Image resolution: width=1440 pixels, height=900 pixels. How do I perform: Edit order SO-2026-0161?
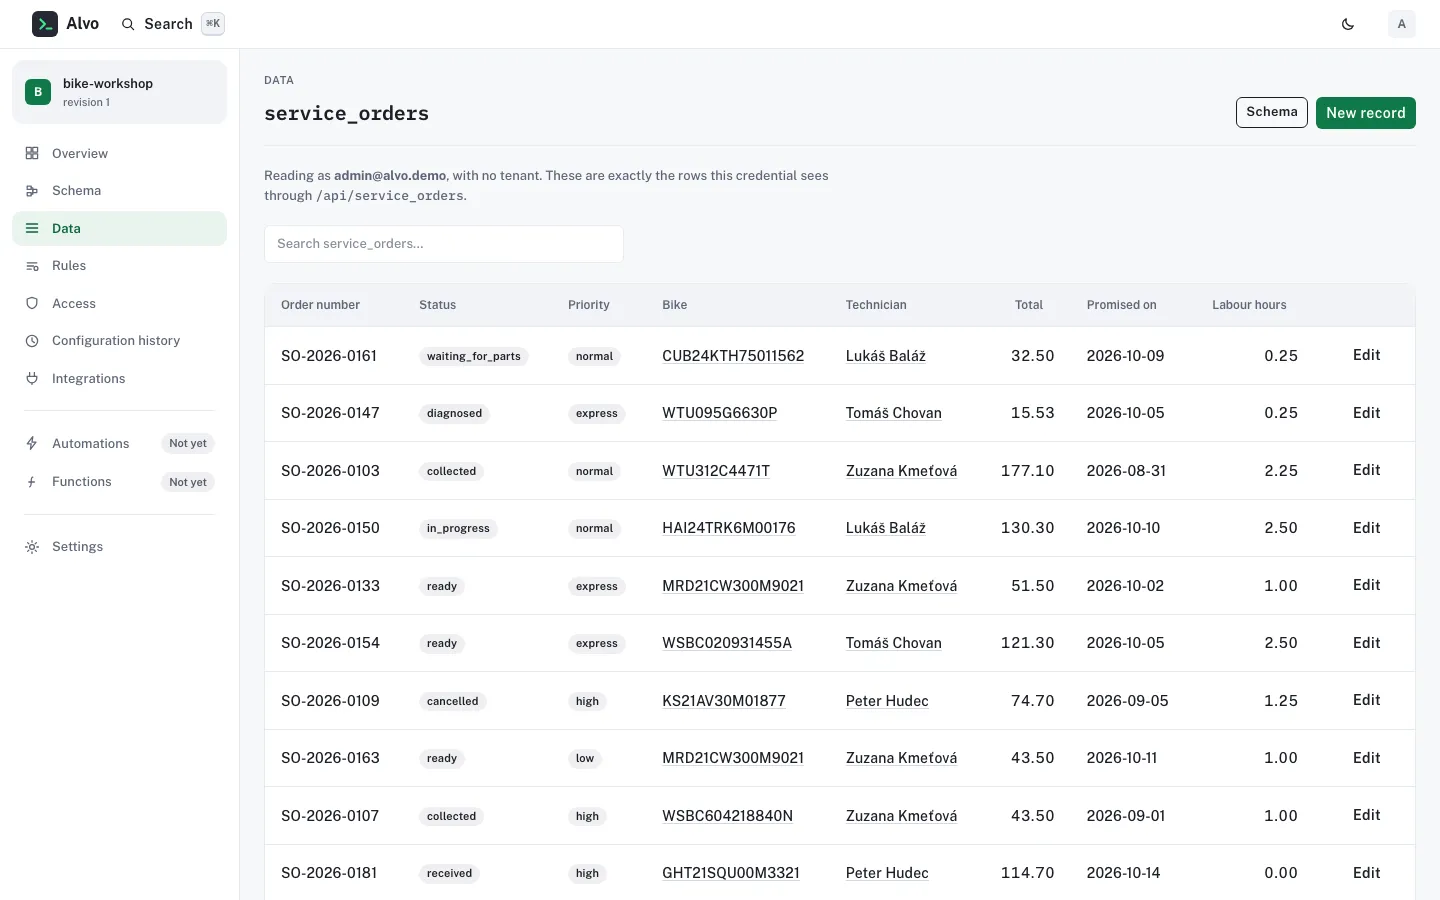tap(1366, 355)
